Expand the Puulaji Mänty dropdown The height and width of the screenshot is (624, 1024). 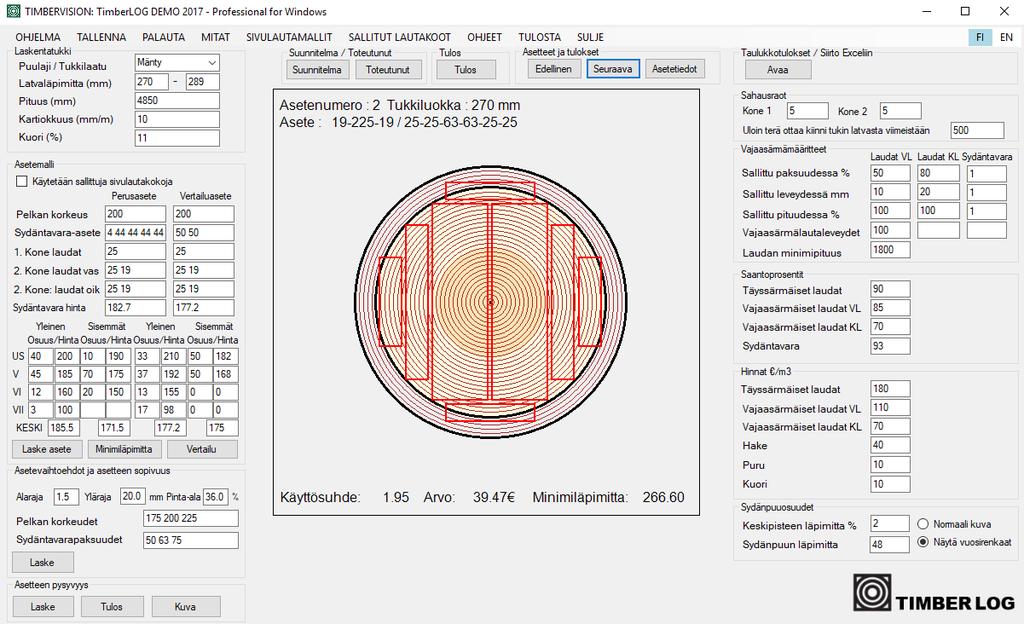click(212, 63)
